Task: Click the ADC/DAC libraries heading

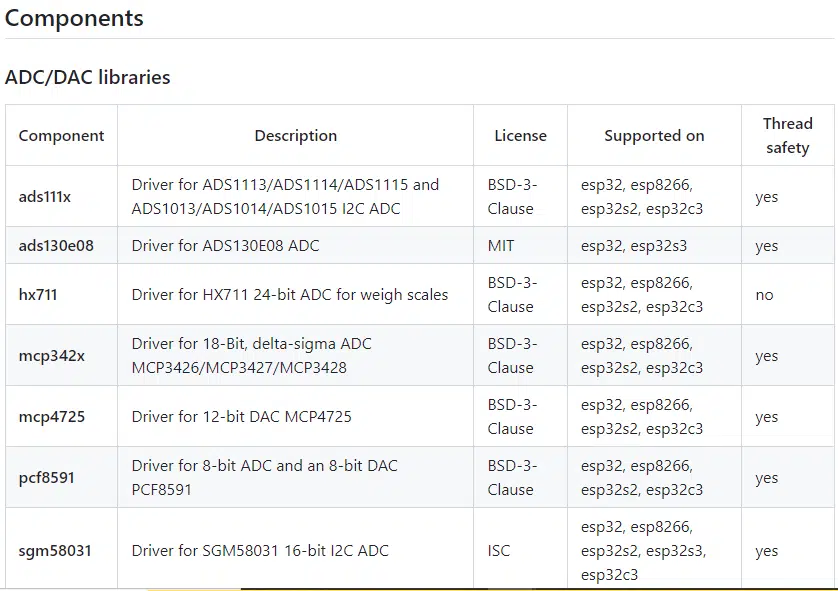Action: pos(88,77)
